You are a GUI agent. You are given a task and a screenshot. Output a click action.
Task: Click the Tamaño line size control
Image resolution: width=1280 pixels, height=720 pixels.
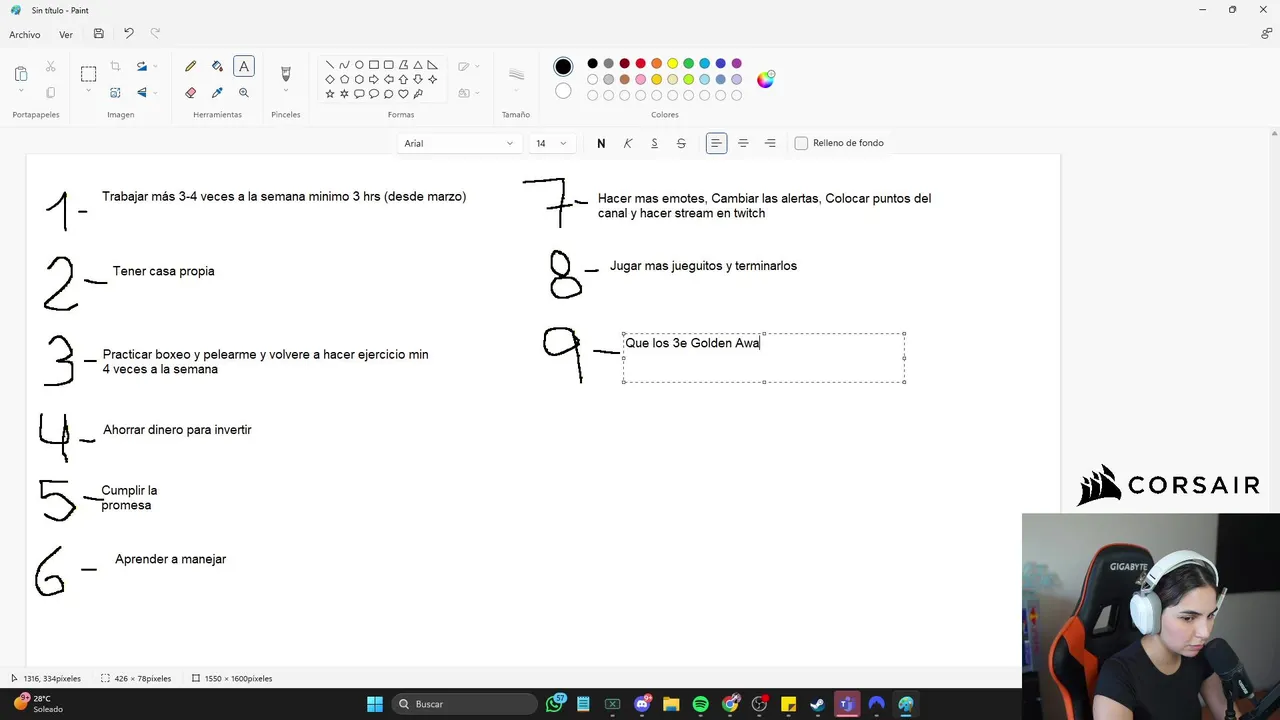[516, 79]
